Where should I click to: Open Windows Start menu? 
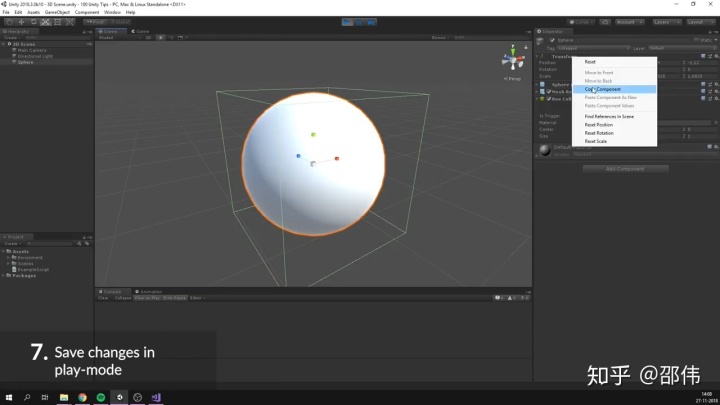click(8, 397)
